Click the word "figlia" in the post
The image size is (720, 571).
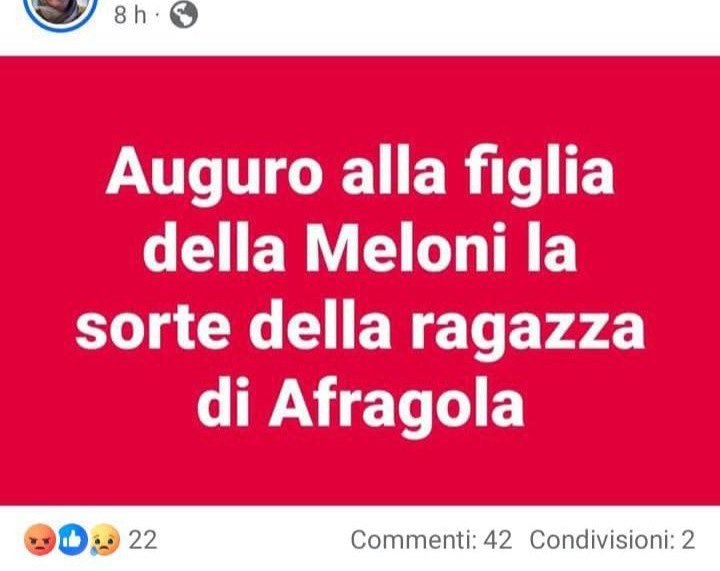coord(540,174)
